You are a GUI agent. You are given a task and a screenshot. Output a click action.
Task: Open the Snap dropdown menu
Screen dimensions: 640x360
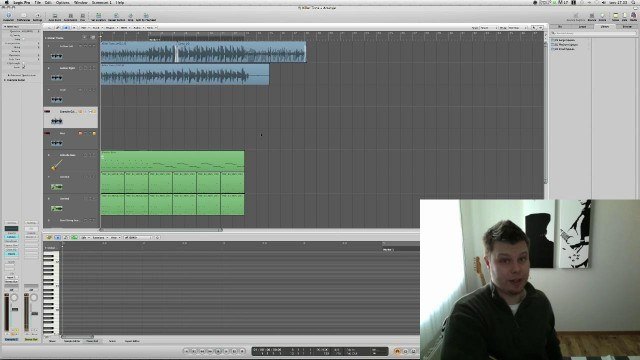point(488,28)
